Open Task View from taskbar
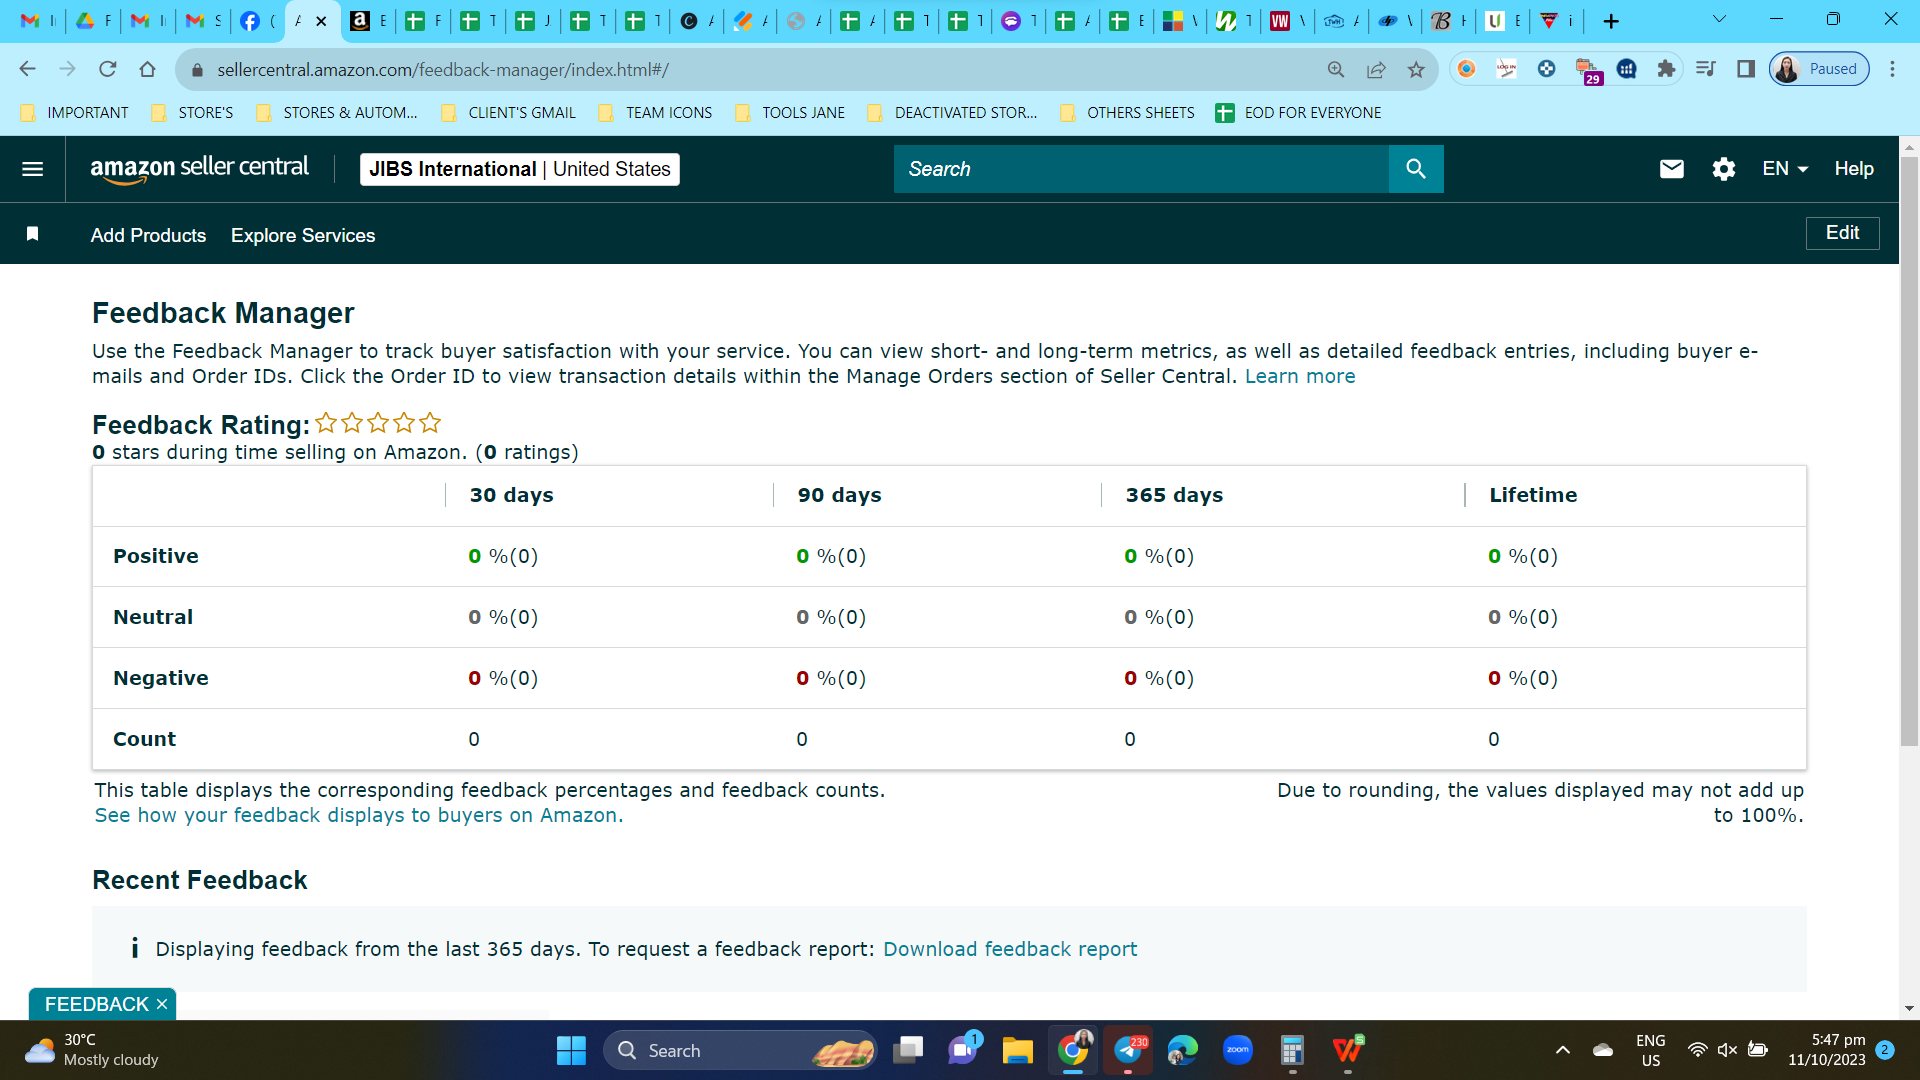 (908, 1050)
